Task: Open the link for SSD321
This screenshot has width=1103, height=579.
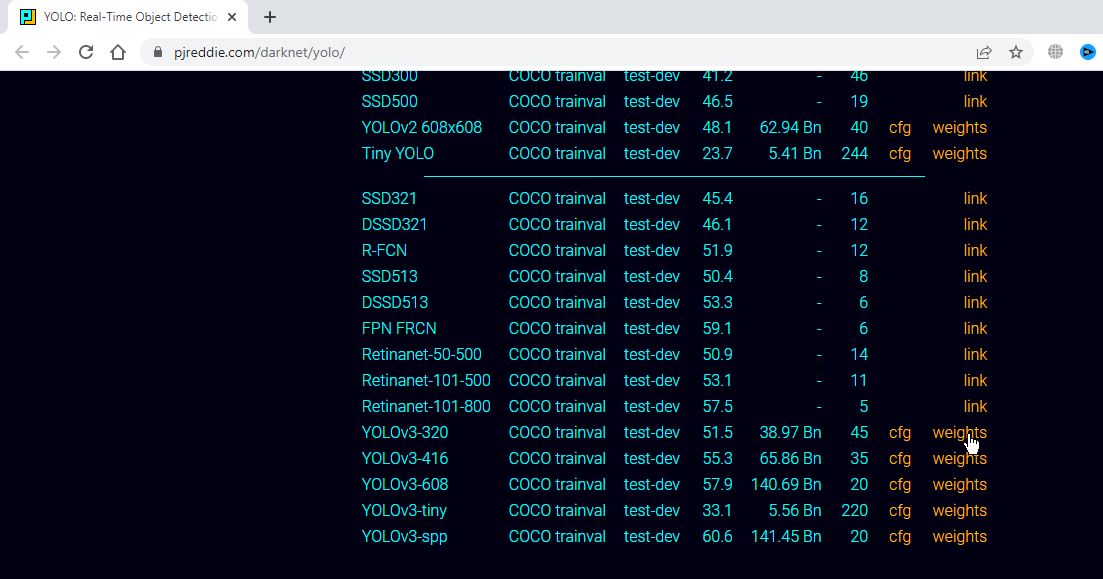Action: (975, 198)
